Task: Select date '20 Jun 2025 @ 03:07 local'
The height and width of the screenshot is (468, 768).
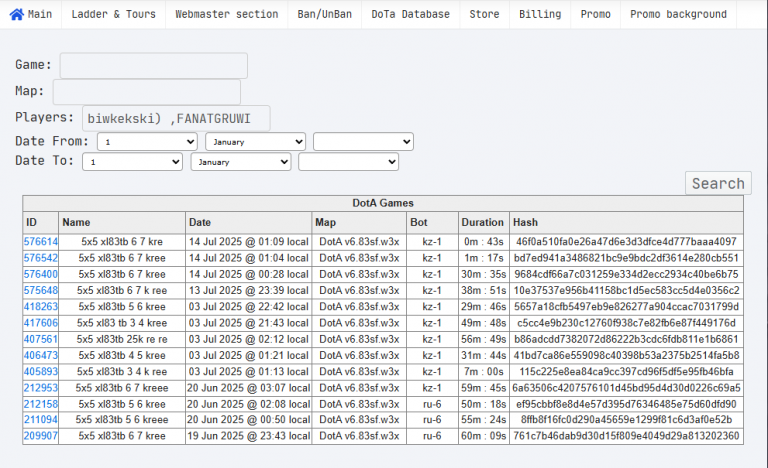Action: coord(249,388)
